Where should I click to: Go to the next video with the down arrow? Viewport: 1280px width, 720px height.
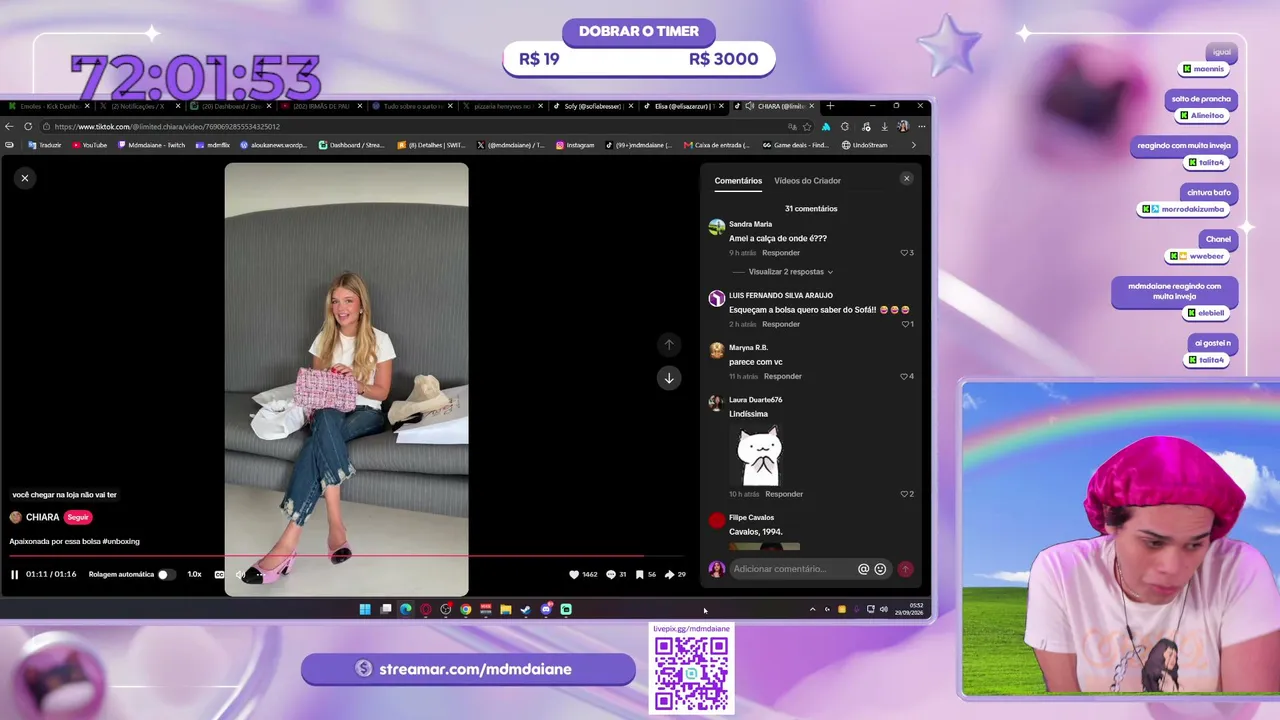tap(669, 378)
